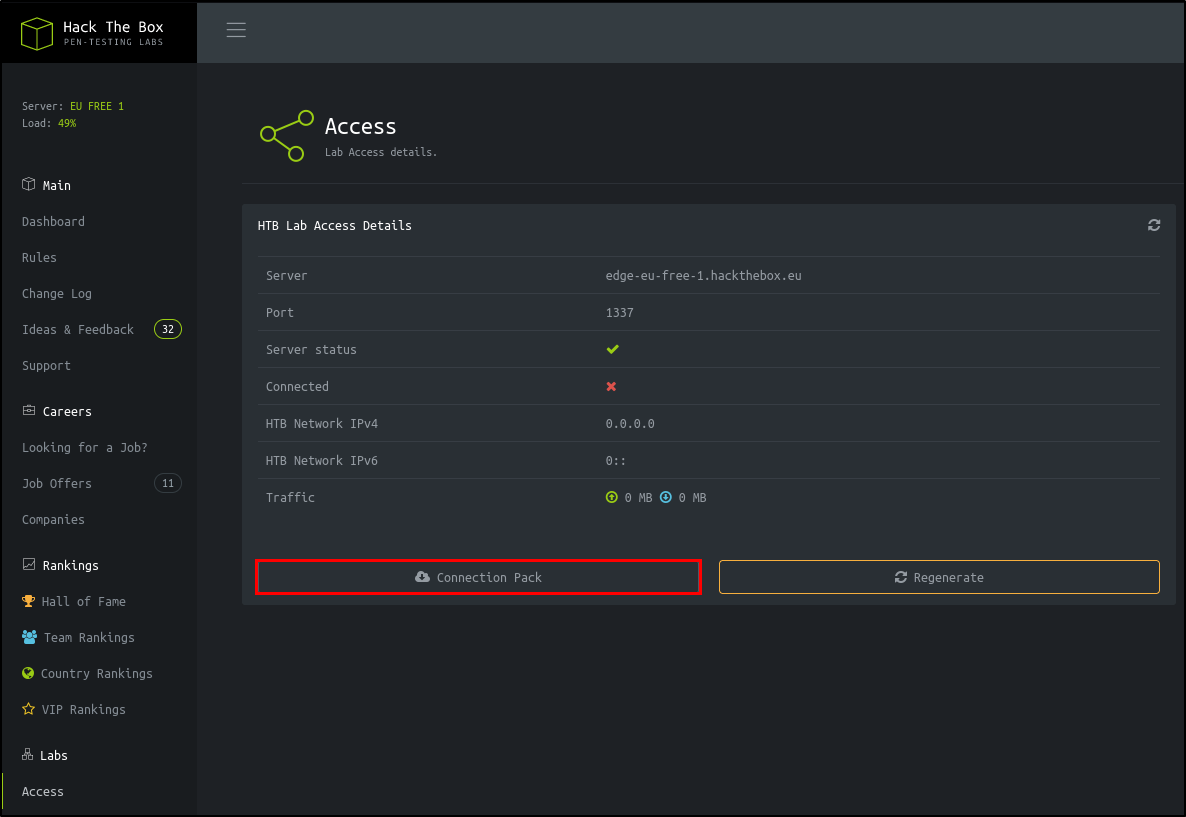1186x817 pixels.
Task: Click the Careers section heading
Action: pyautogui.click(x=67, y=412)
